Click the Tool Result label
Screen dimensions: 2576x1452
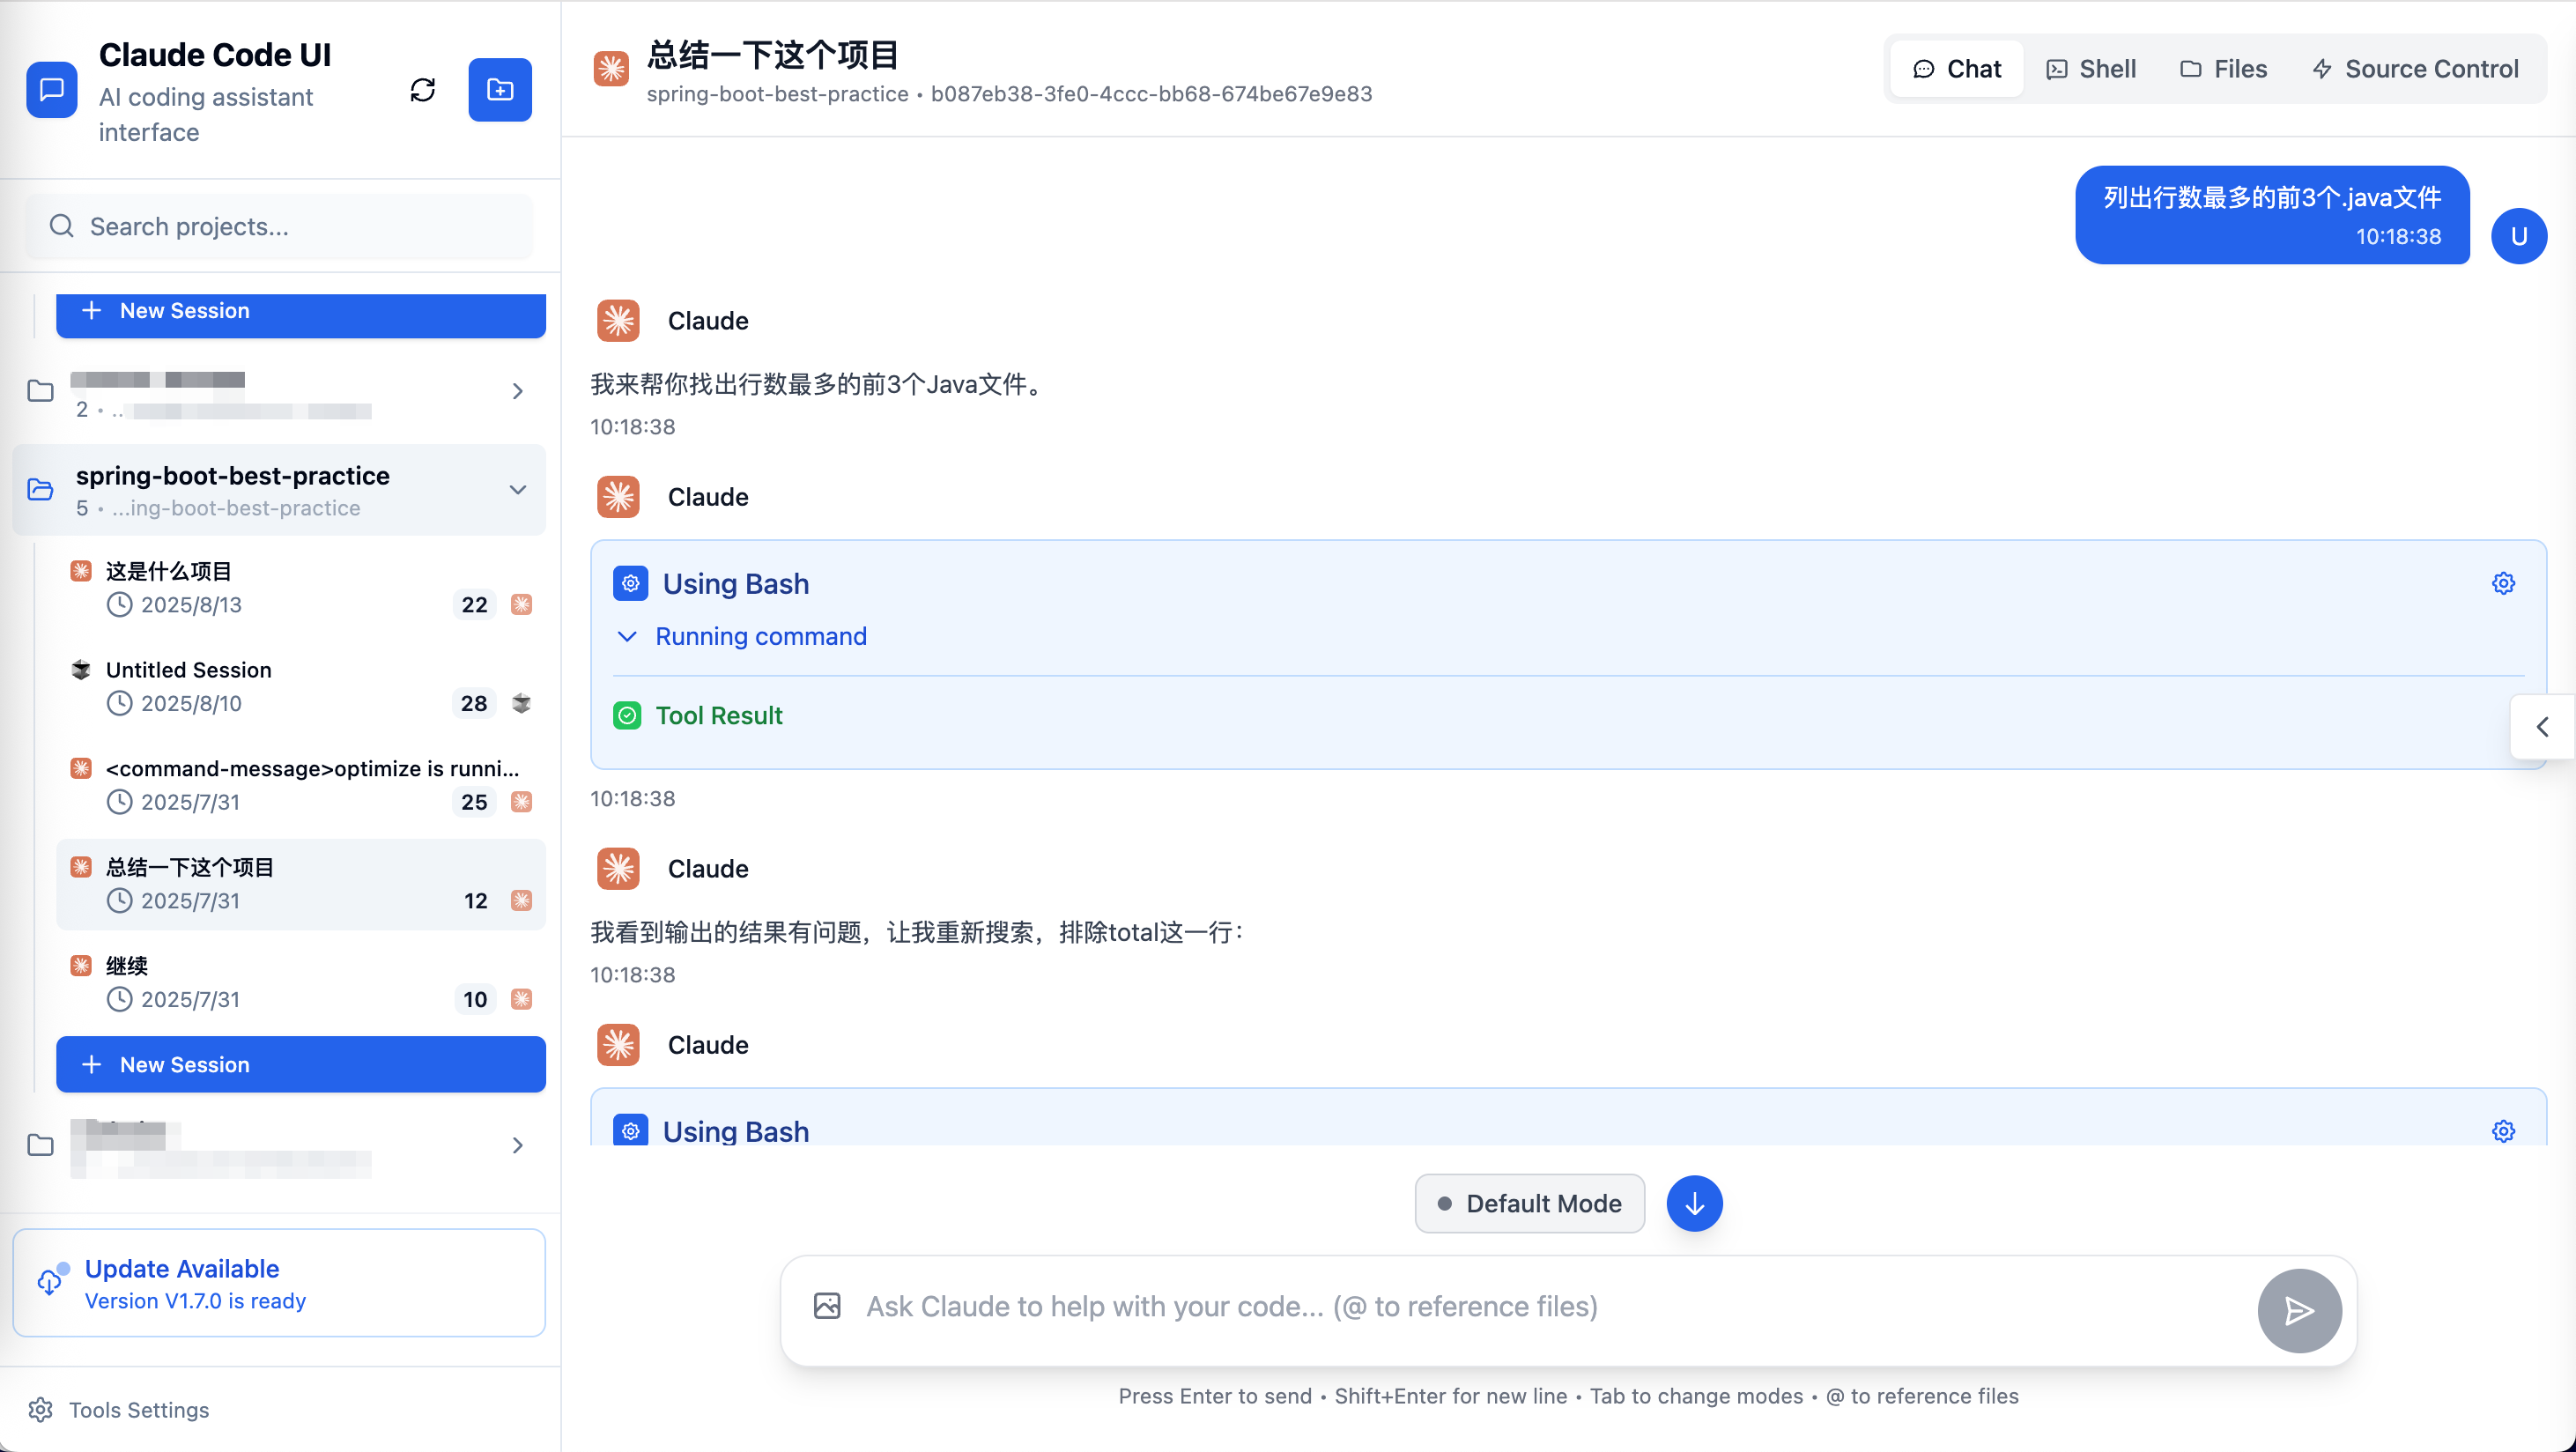coord(718,716)
